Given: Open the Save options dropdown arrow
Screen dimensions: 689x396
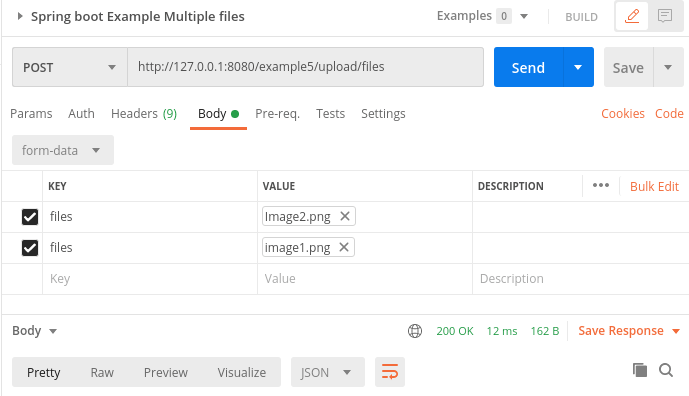Looking at the screenshot, I should pos(668,67).
